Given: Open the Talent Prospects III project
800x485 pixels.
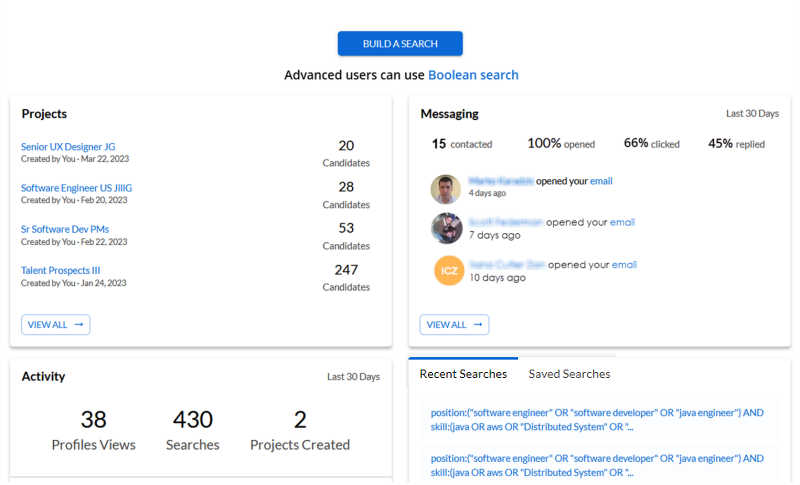Looking at the screenshot, I should click(x=60, y=270).
